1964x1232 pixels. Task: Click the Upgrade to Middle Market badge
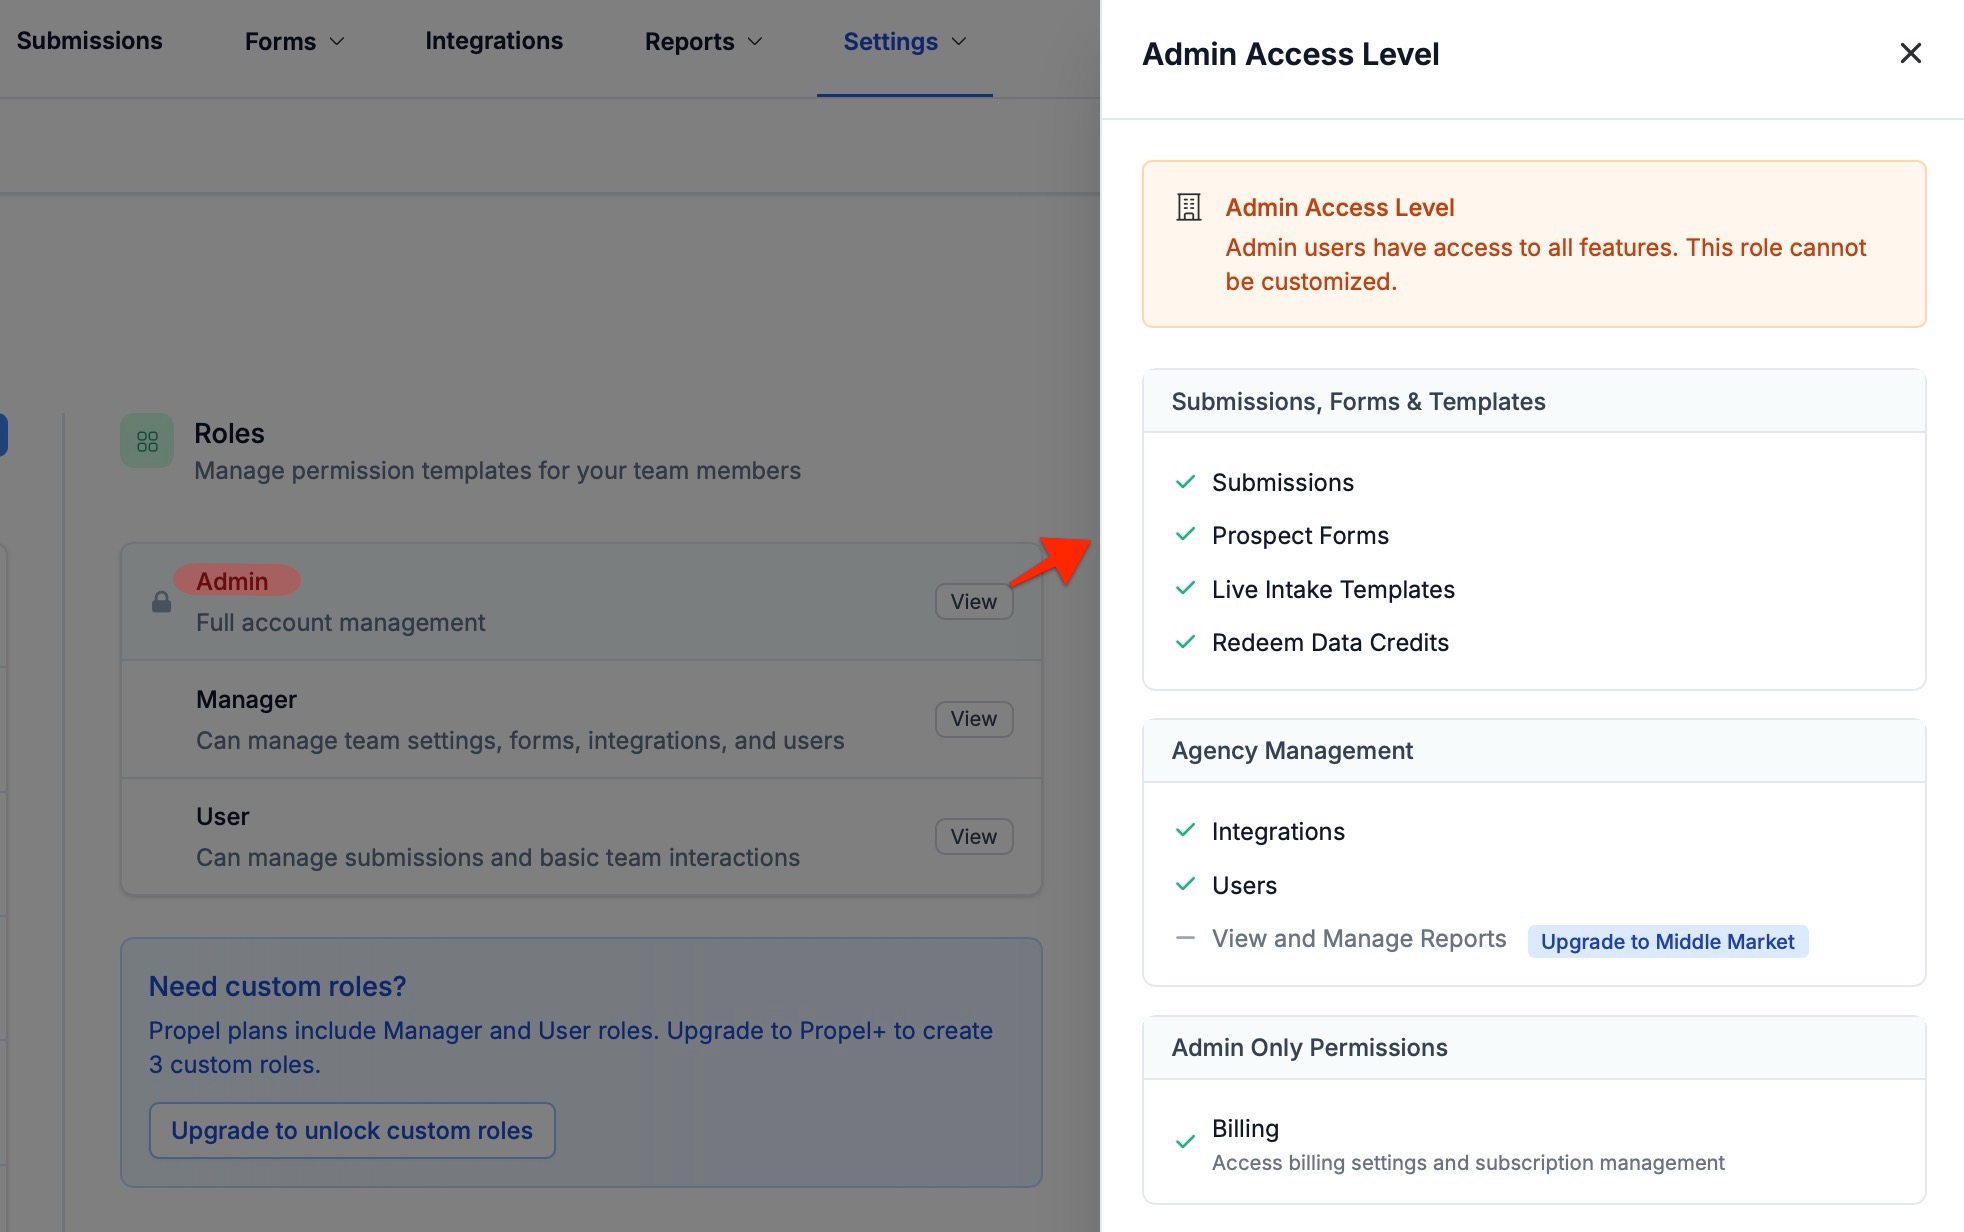tap(1667, 941)
